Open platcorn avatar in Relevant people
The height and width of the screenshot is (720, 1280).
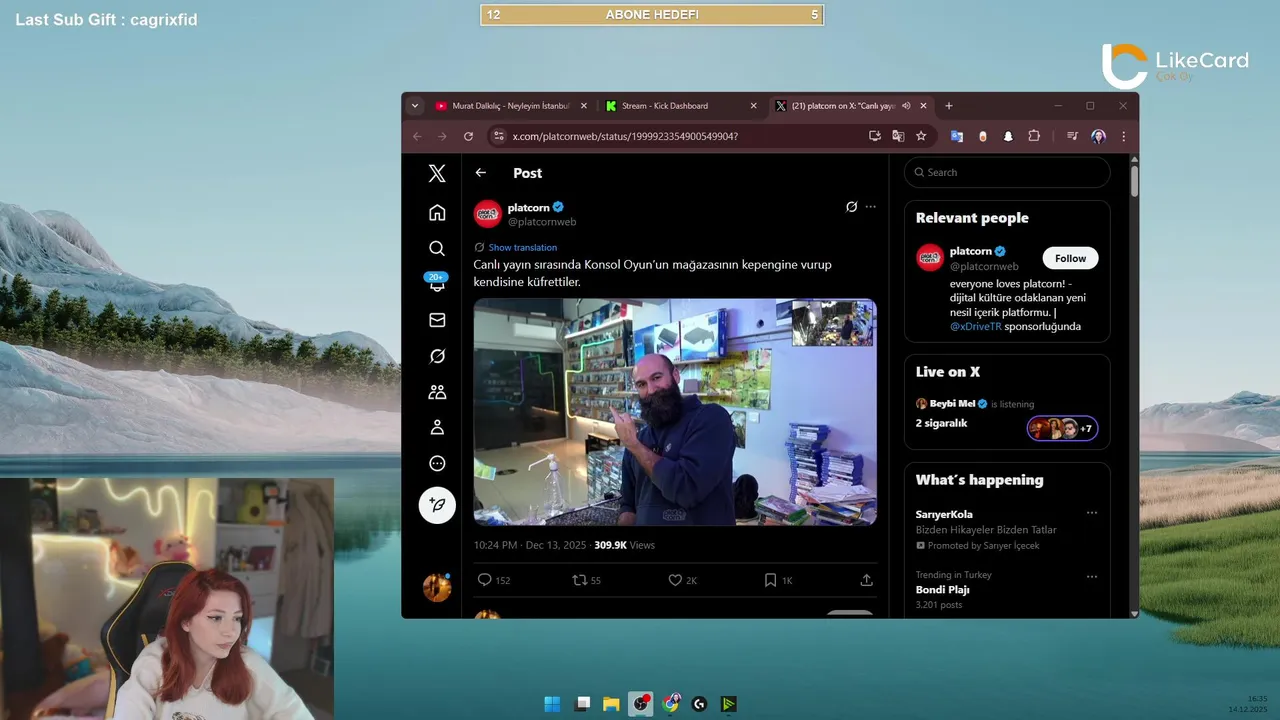click(x=930, y=257)
